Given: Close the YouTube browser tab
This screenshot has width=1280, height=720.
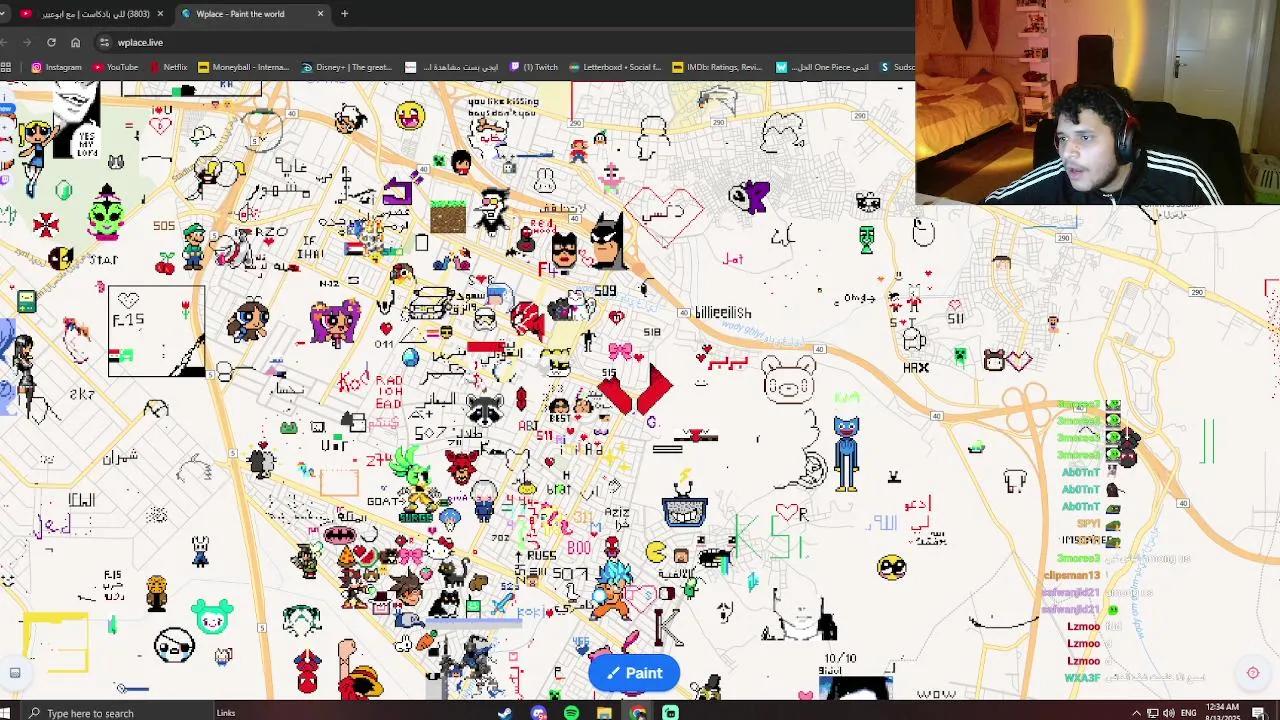Looking at the screenshot, I should coord(160,14).
